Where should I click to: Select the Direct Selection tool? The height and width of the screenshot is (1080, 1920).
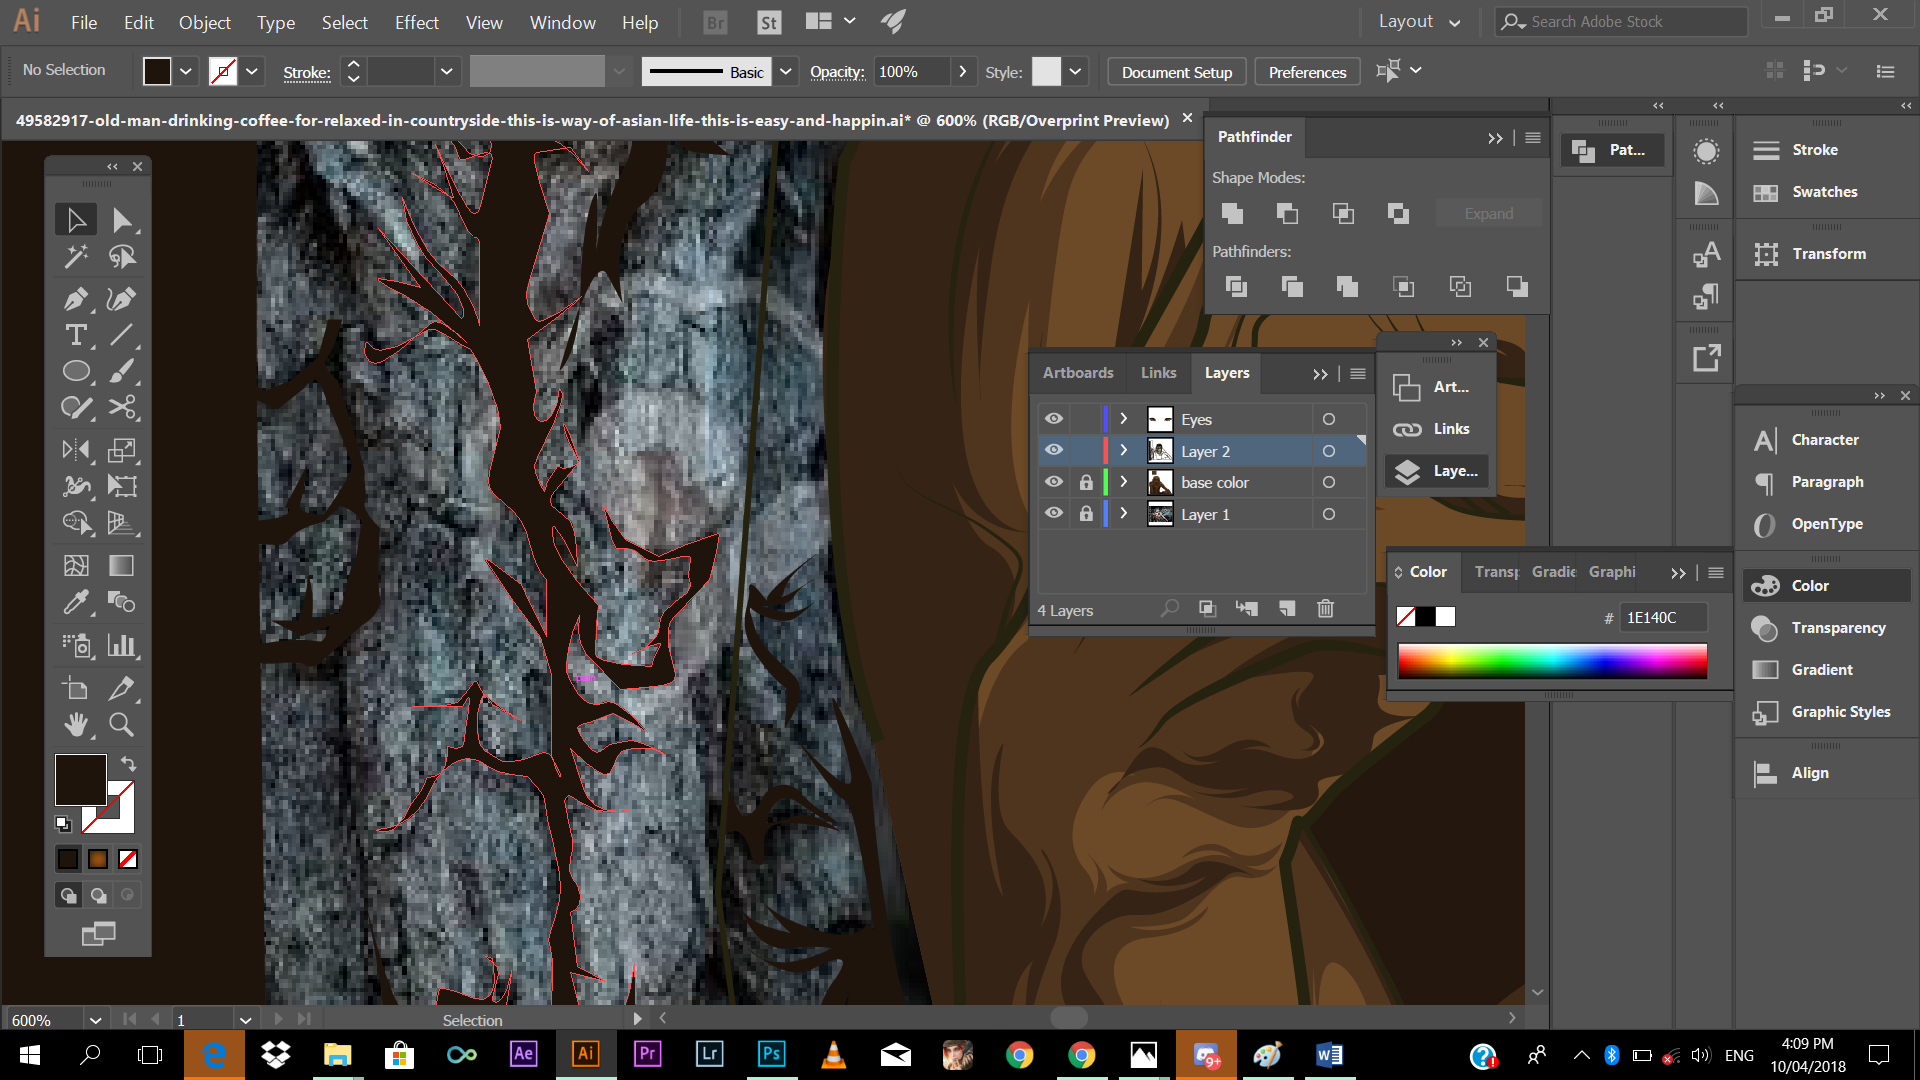pos(122,220)
